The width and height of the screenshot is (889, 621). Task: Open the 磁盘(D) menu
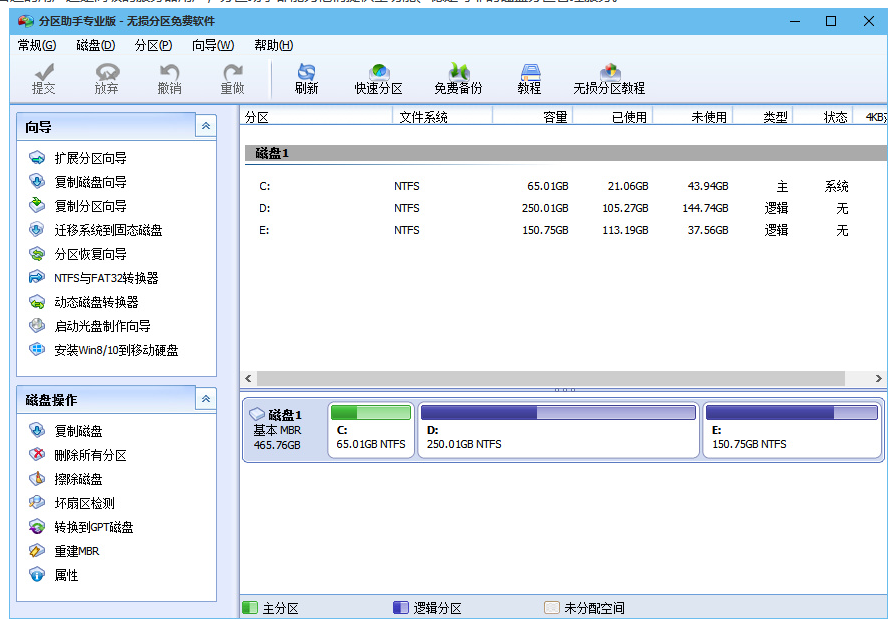[x=95, y=45]
